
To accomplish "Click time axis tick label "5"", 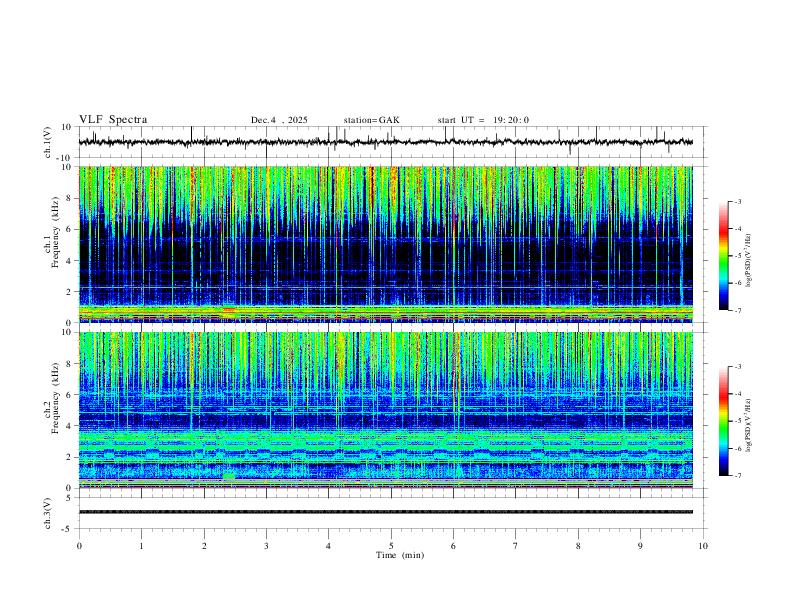I will pos(391,546).
